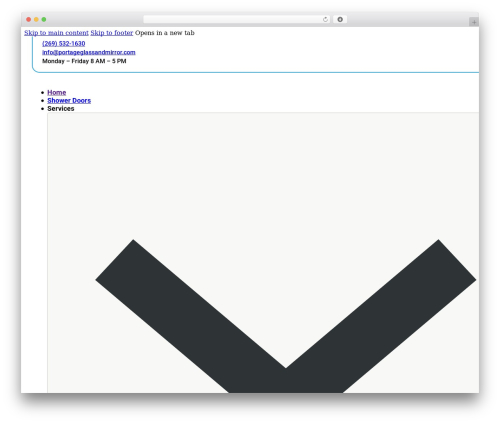Click the Skip to main content link
This screenshot has width=500, height=423.
point(56,33)
